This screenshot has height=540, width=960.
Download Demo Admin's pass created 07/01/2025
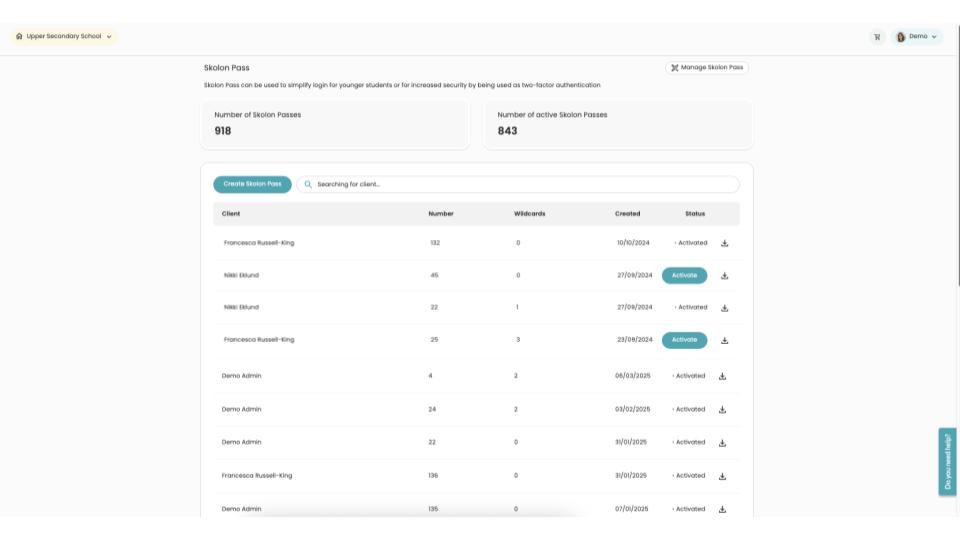723,509
